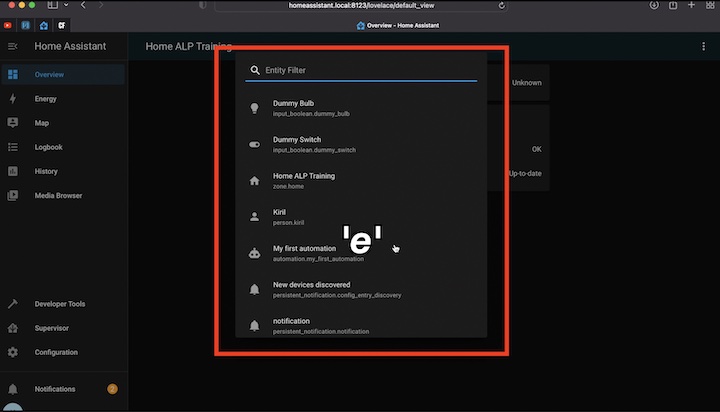Open the Developer Tools hammer icon
The width and height of the screenshot is (720, 412).
tap(13, 304)
